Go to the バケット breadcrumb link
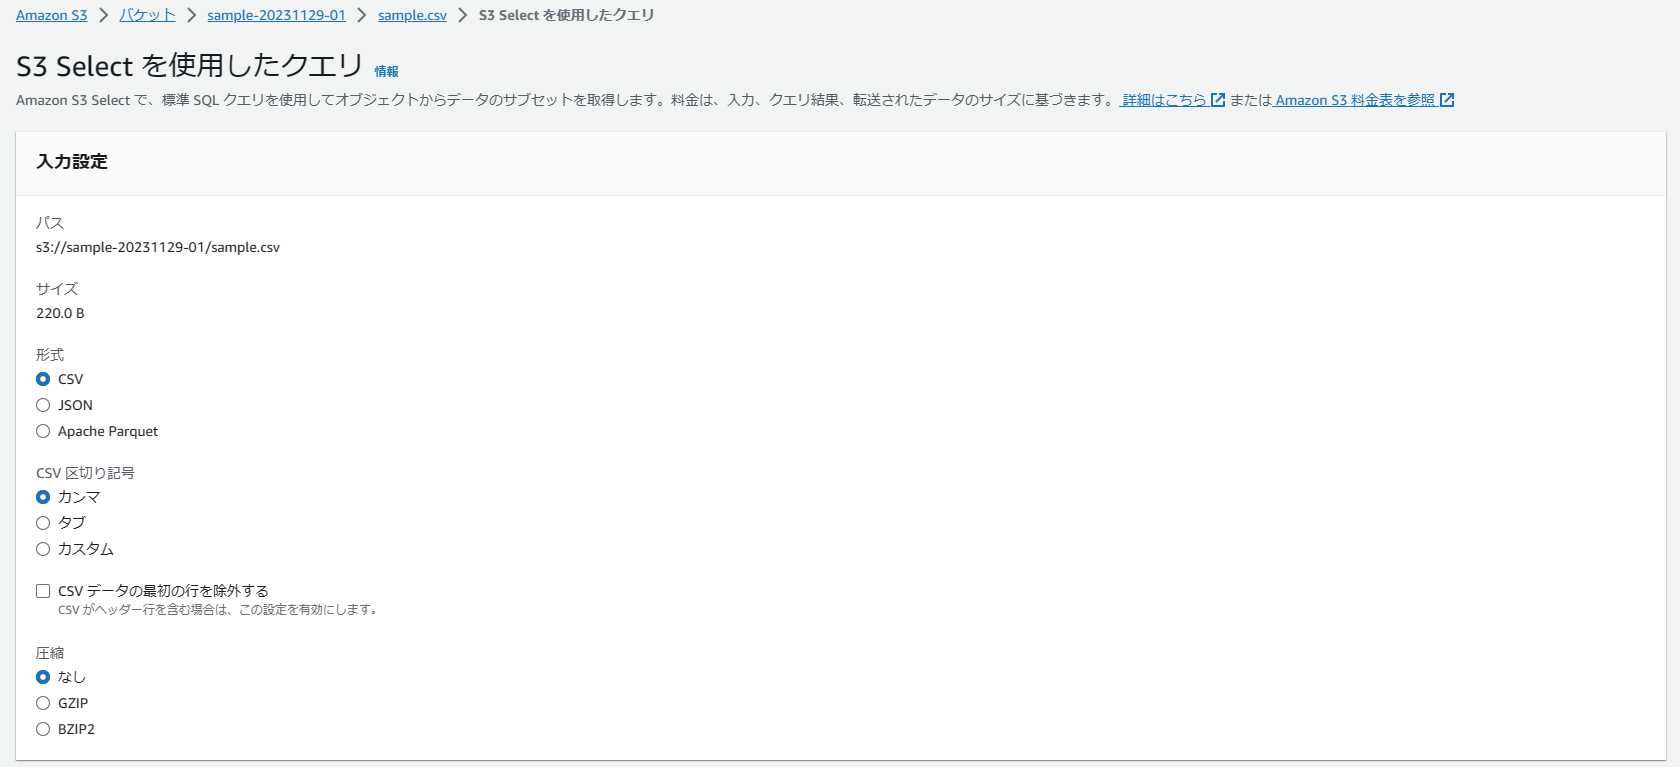Image resolution: width=1680 pixels, height=767 pixels. coord(147,15)
